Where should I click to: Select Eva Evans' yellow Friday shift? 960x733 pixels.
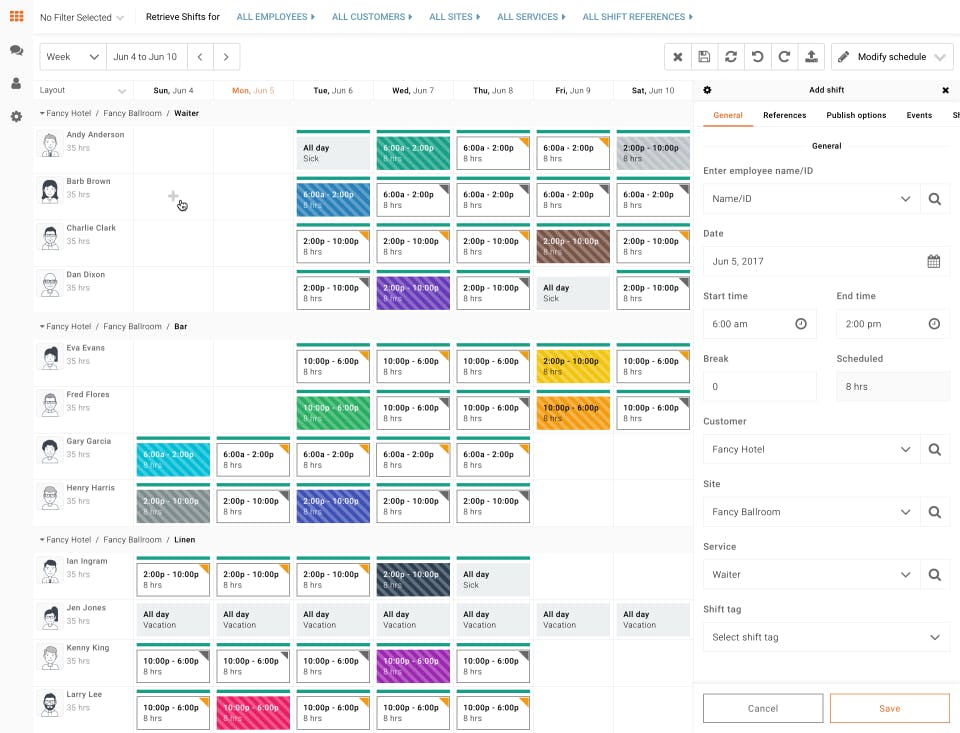(573, 364)
